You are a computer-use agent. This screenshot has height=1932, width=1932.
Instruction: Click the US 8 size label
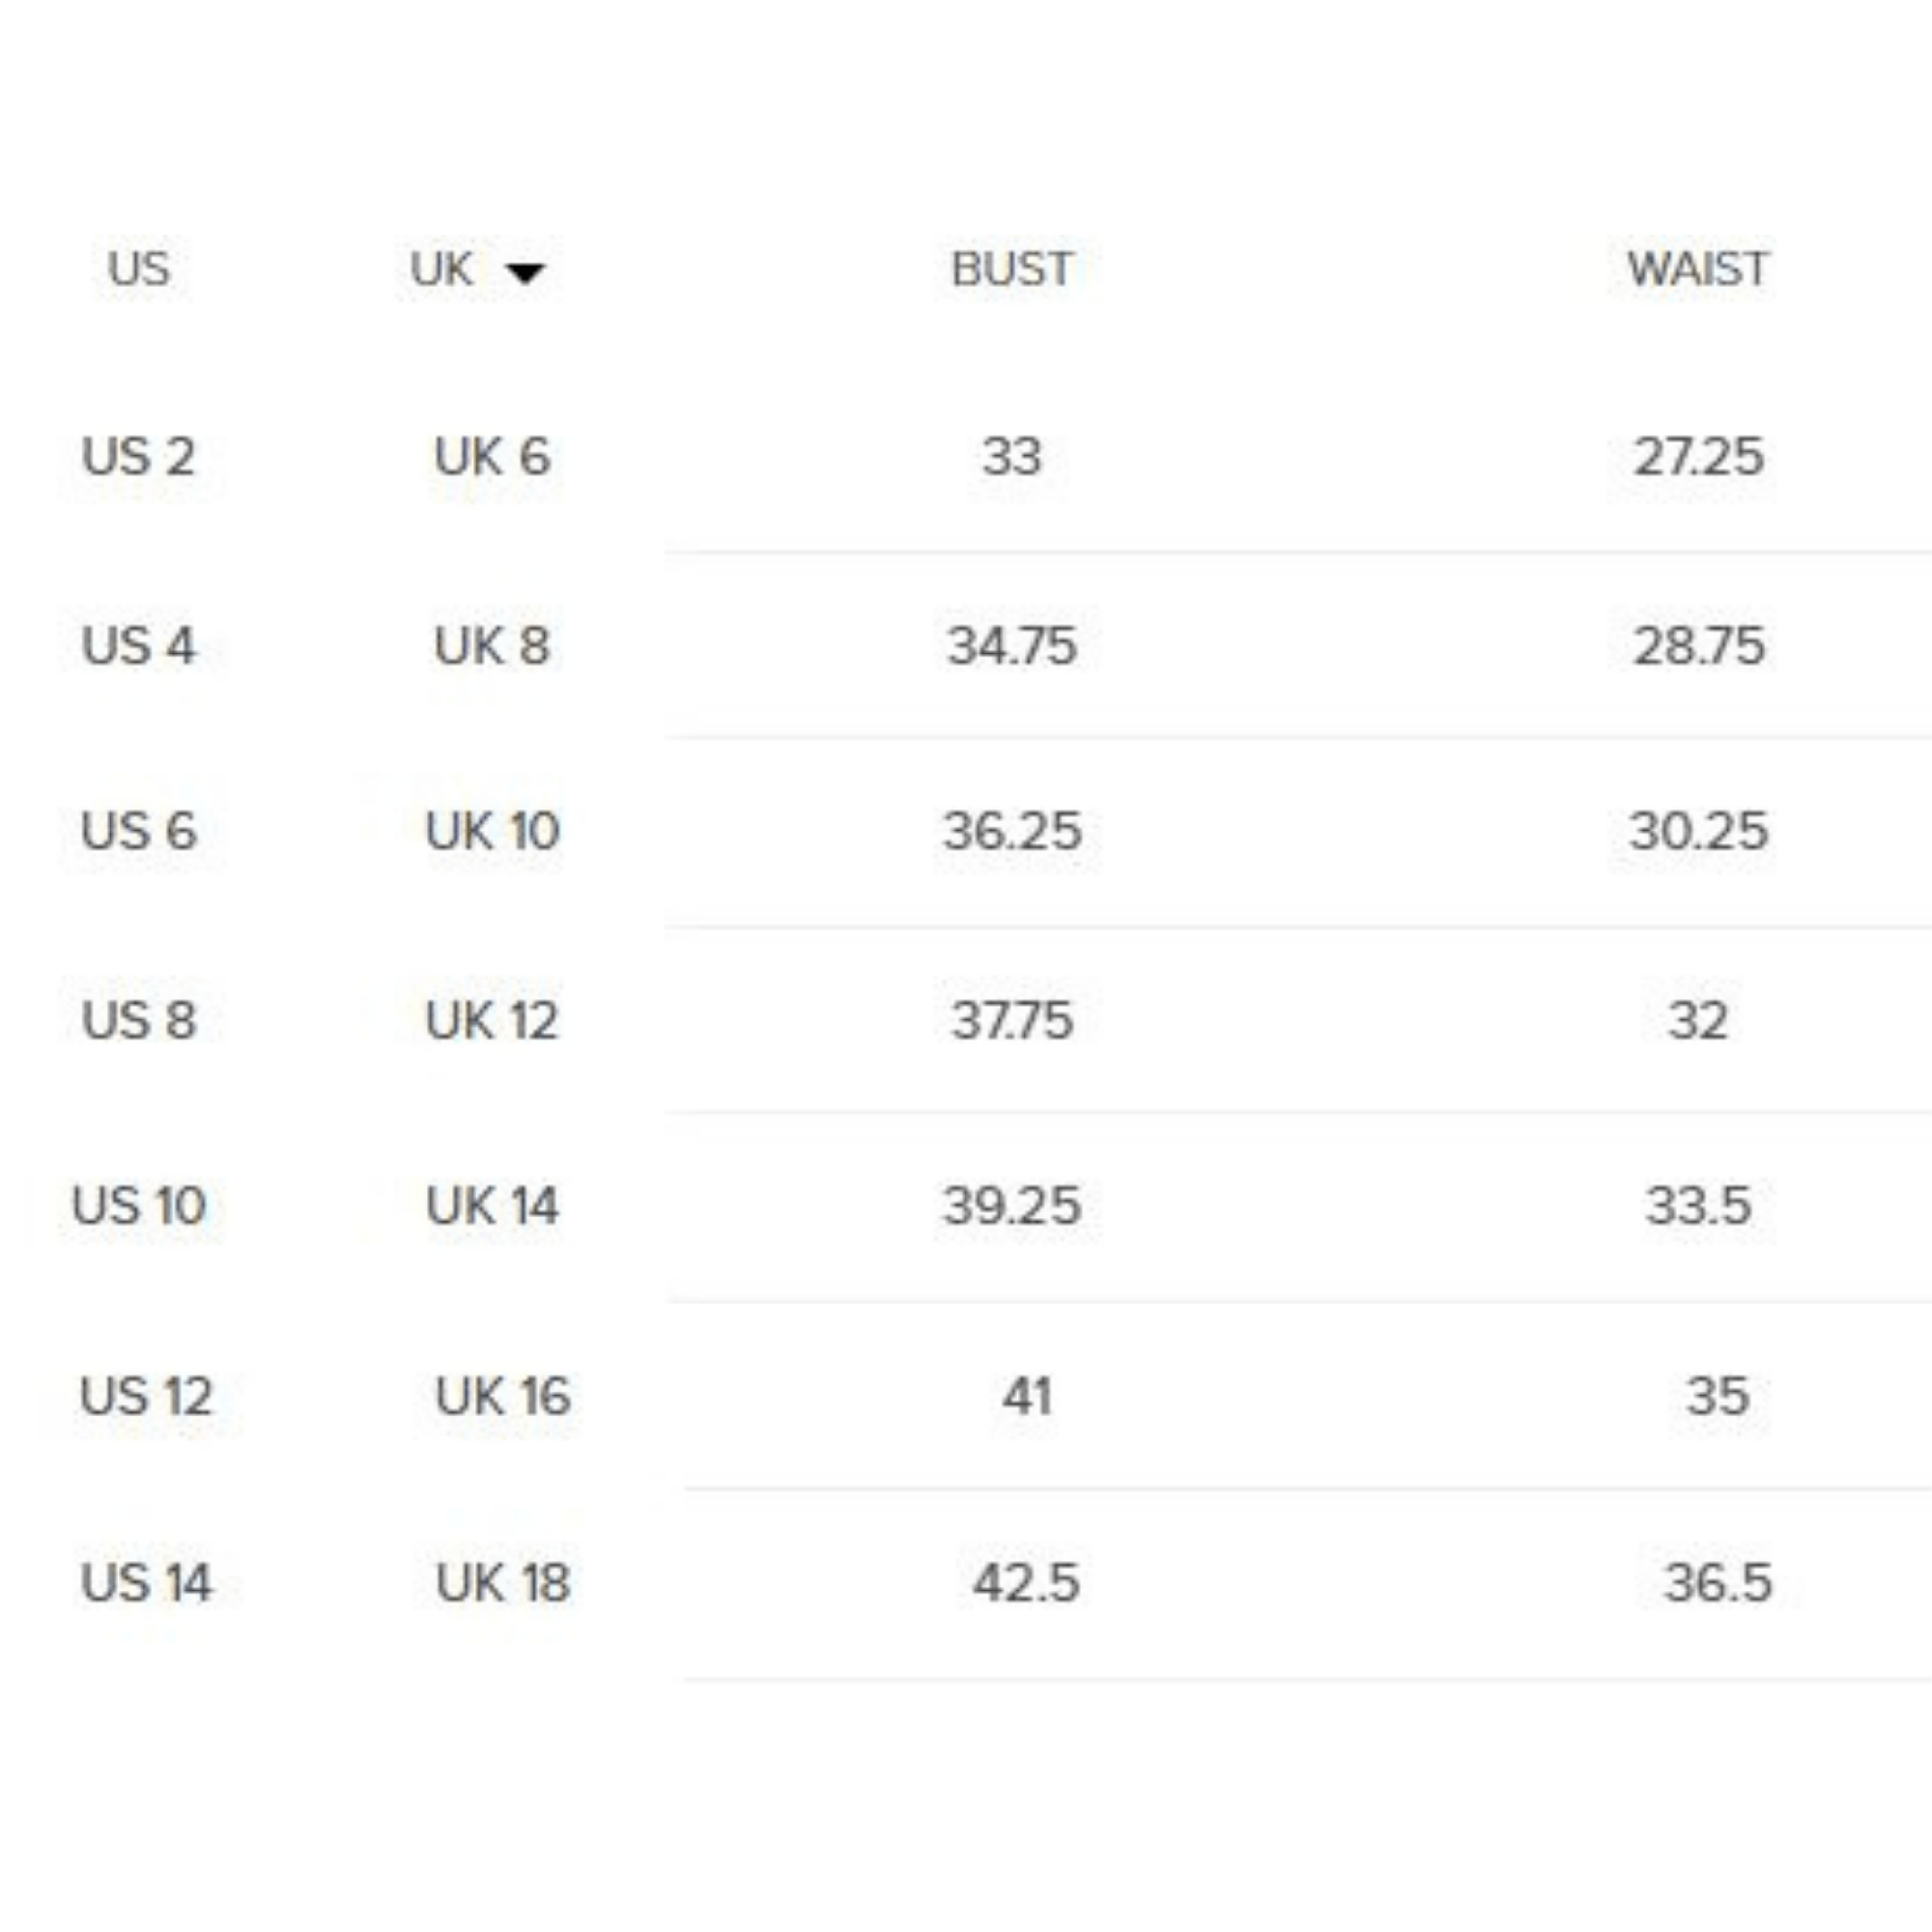coord(138,1020)
